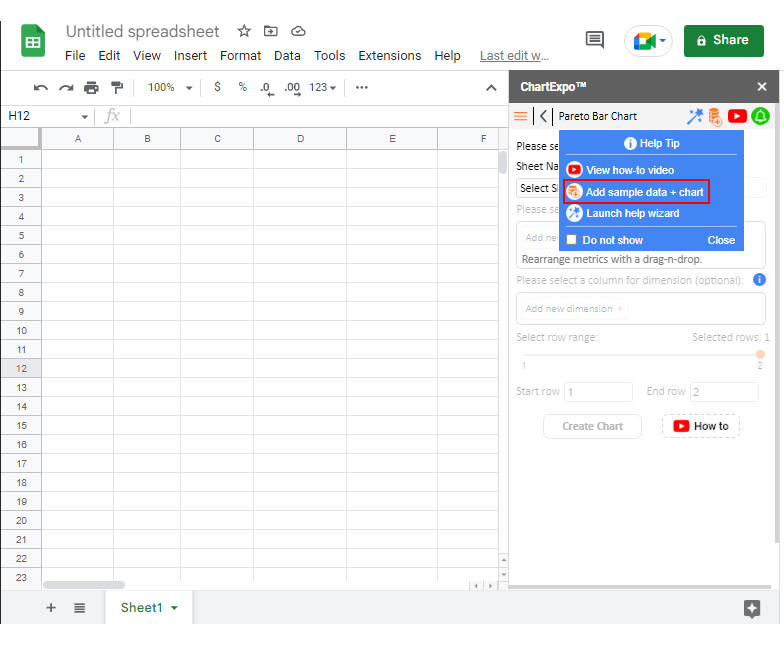Click the Untitled spreadsheet title

[x=142, y=32]
